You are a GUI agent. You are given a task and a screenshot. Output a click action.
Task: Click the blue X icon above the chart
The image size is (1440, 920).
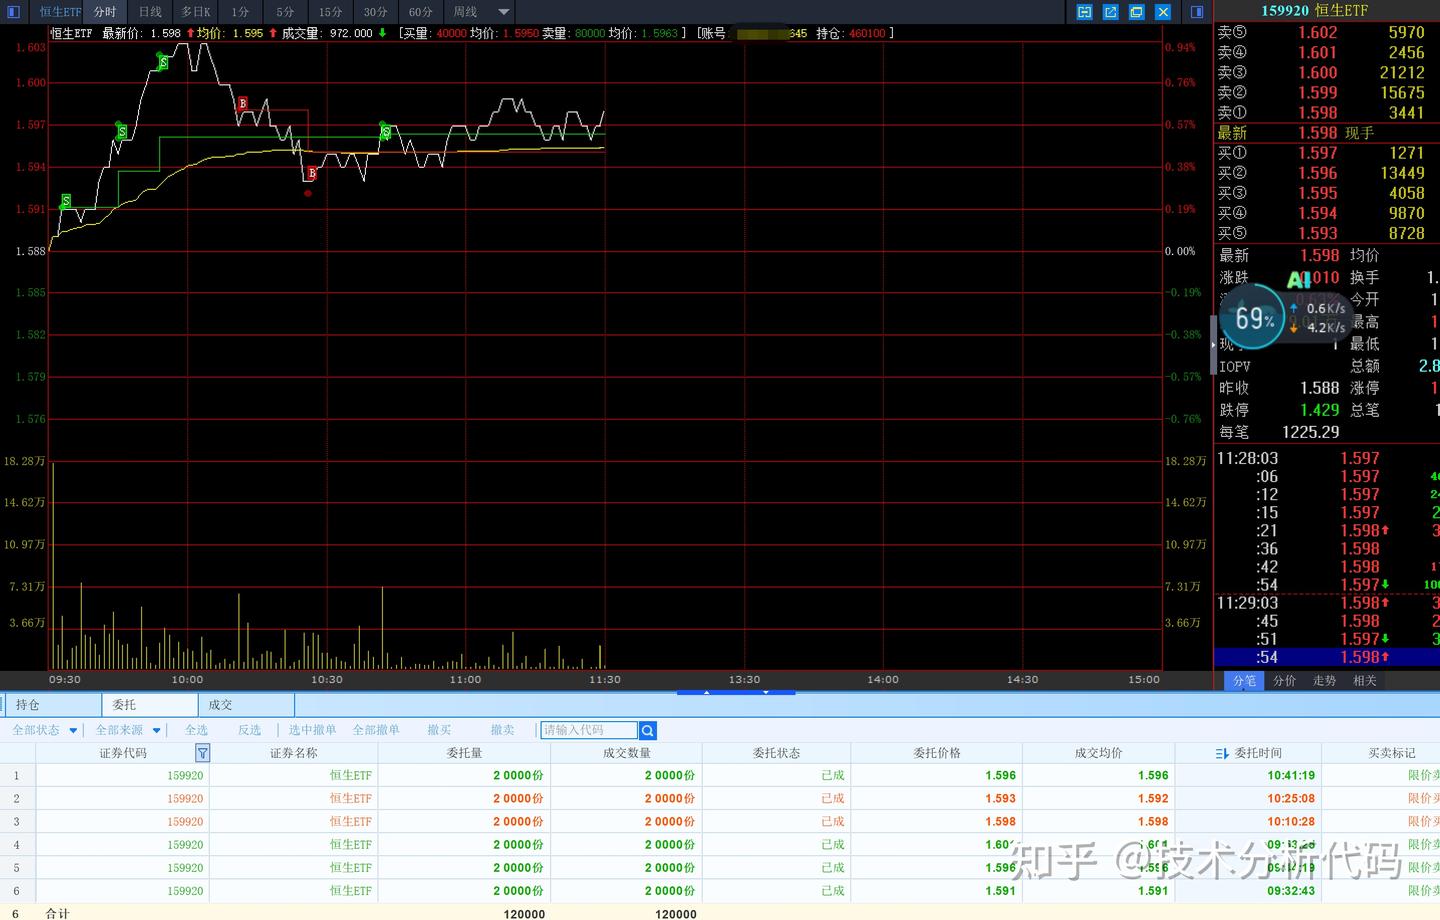pyautogui.click(x=1163, y=12)
